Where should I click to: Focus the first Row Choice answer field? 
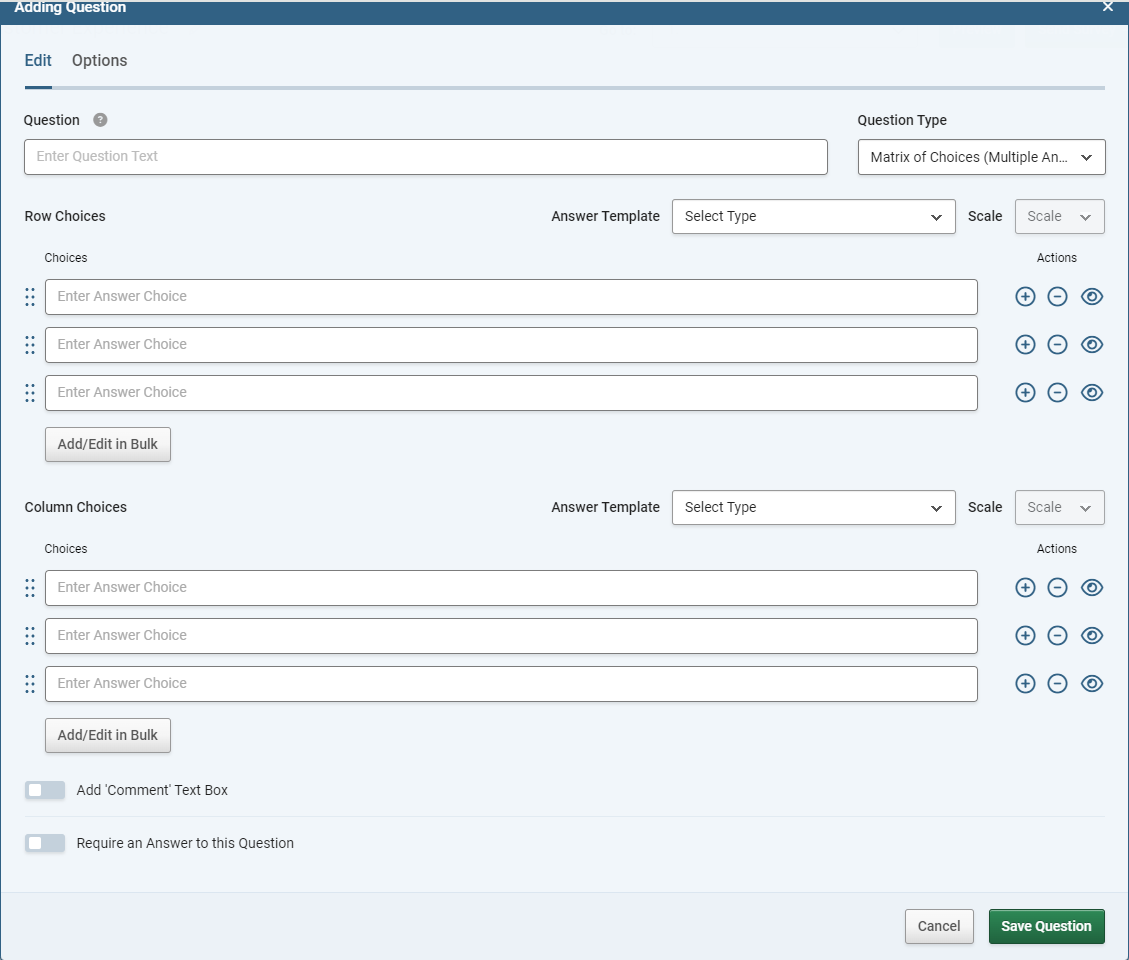511,297
